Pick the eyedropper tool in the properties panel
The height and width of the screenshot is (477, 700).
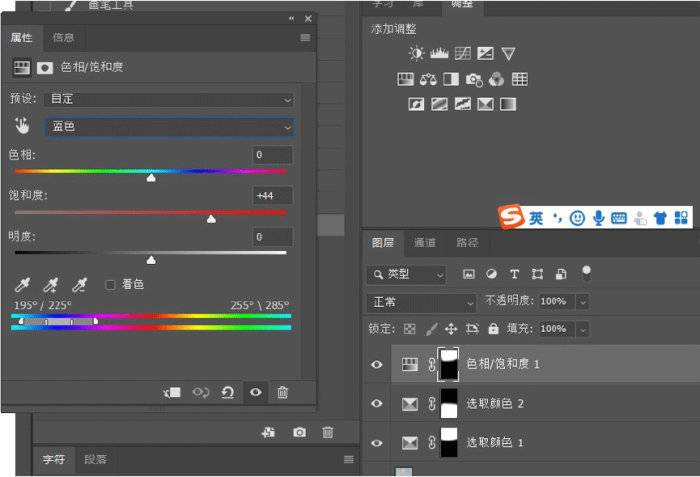(22, 285)
